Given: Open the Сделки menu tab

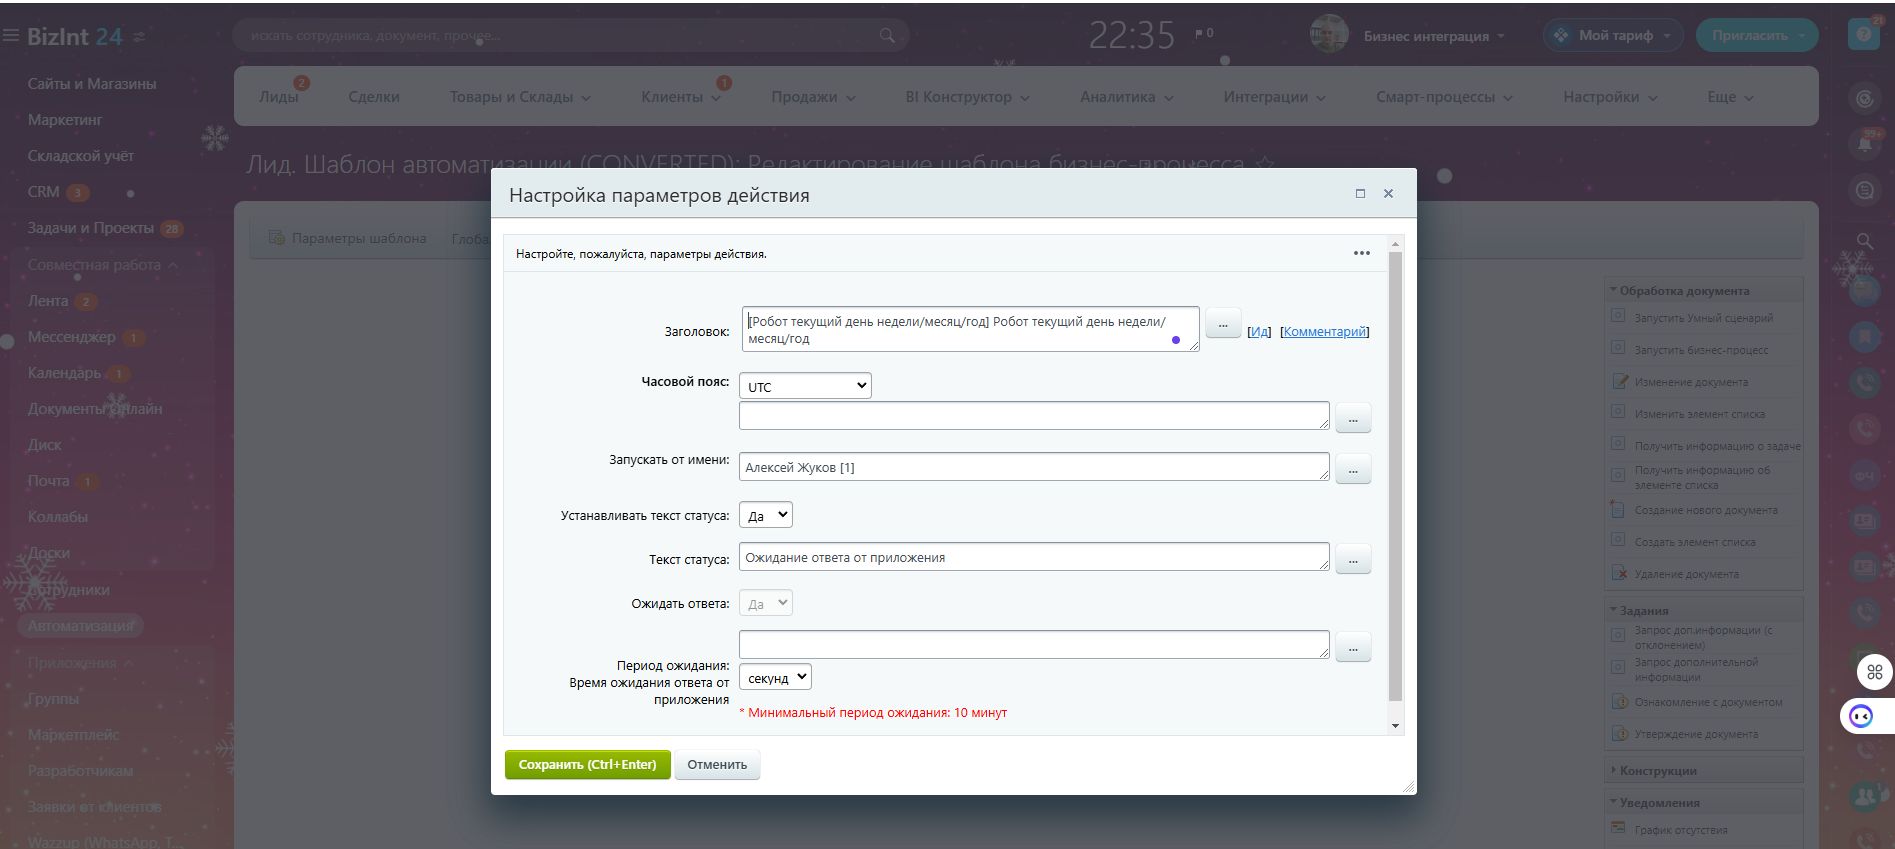Looking at the screenshot, I should tap(374, 97).
